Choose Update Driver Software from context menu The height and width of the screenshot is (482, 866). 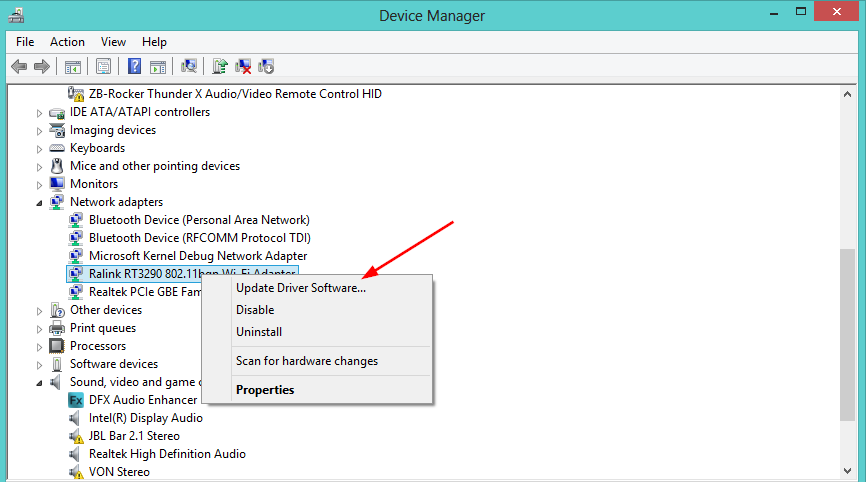(301, 288)
